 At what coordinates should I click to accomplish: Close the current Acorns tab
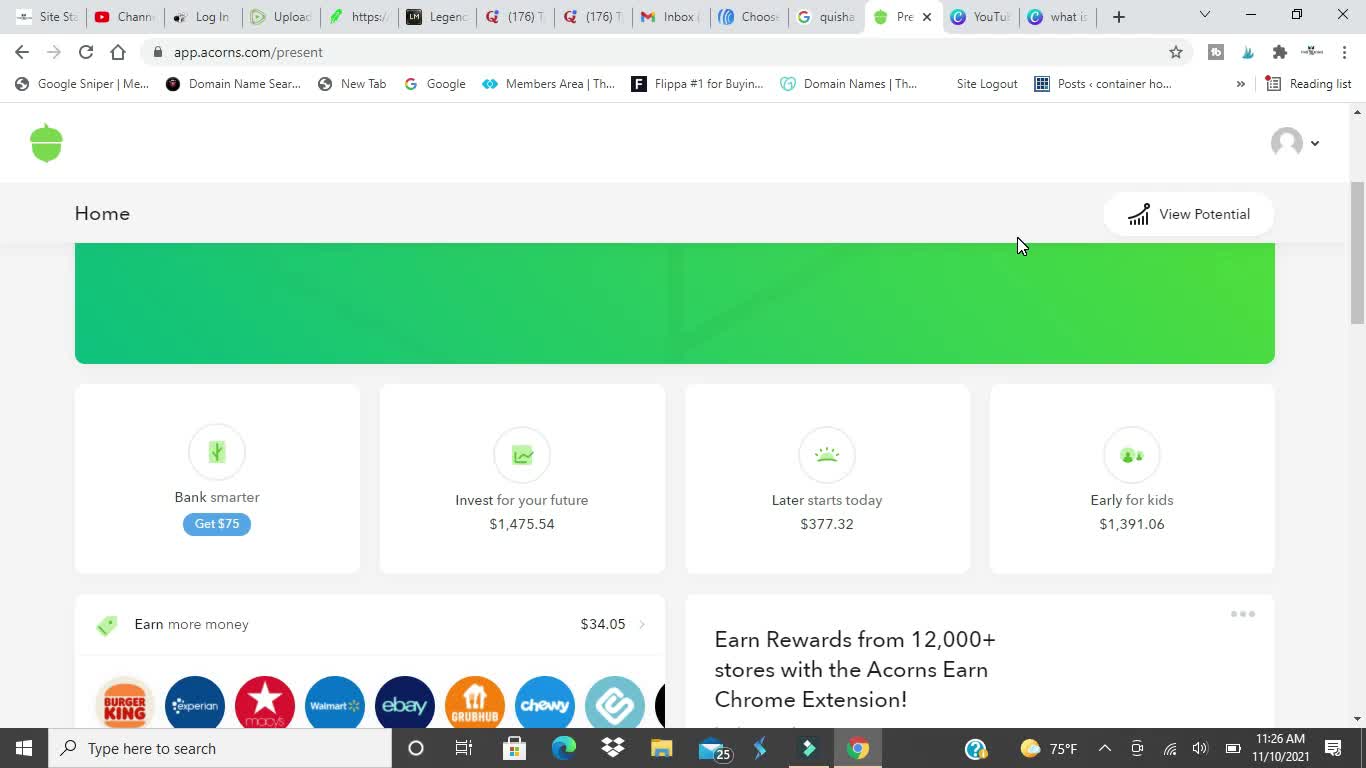(x=927, y=17)
